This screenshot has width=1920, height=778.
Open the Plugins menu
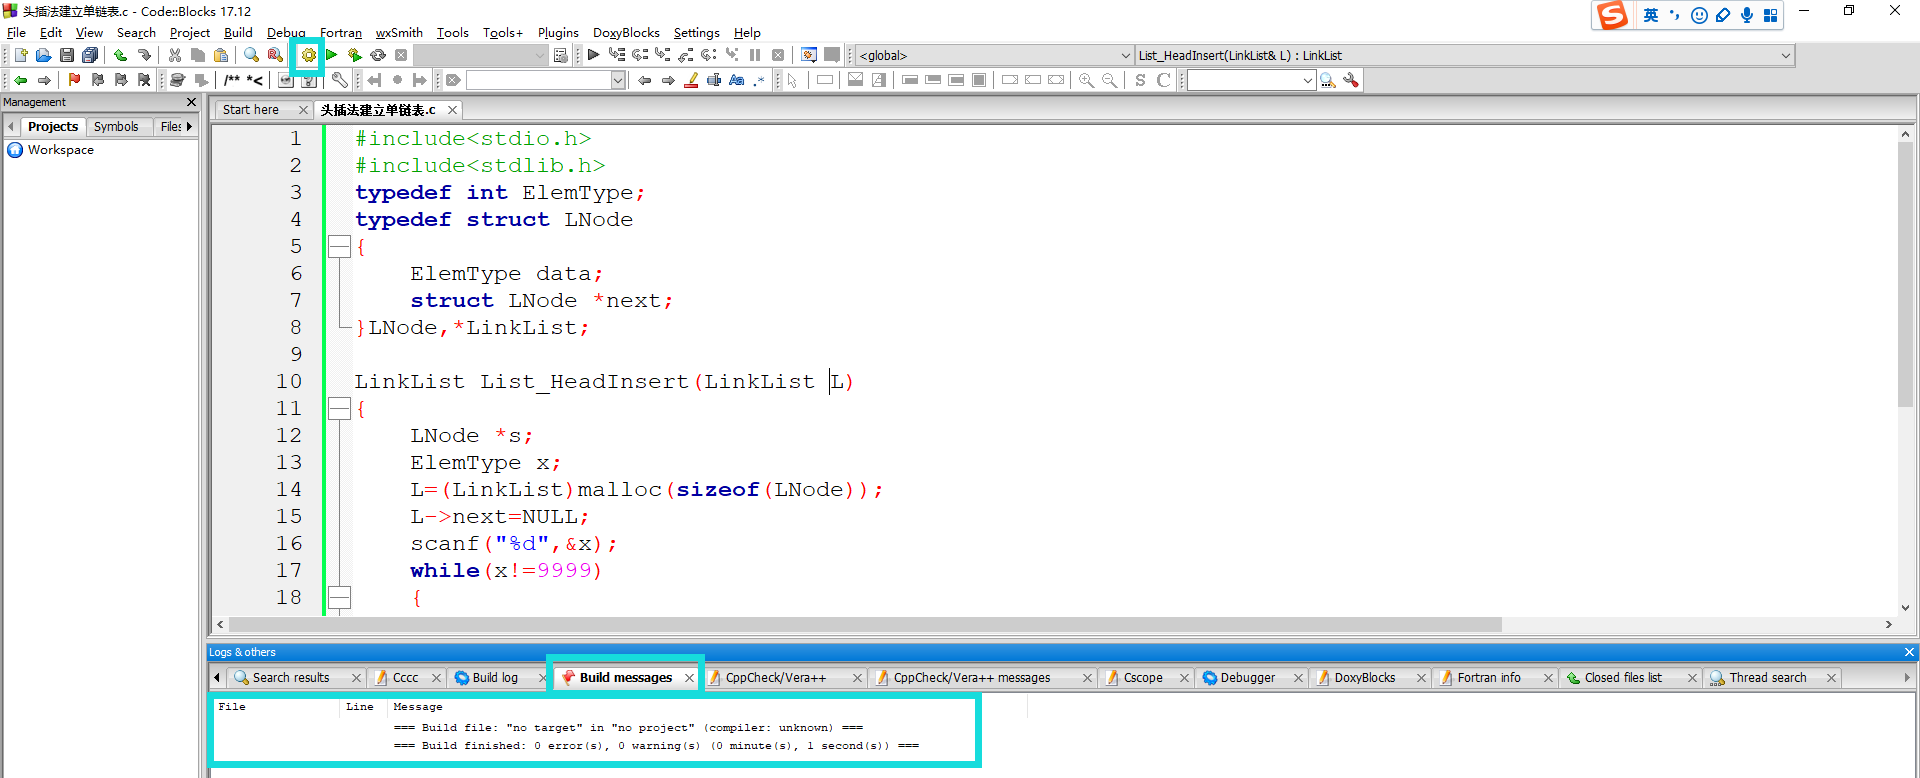tap(558, 32)
